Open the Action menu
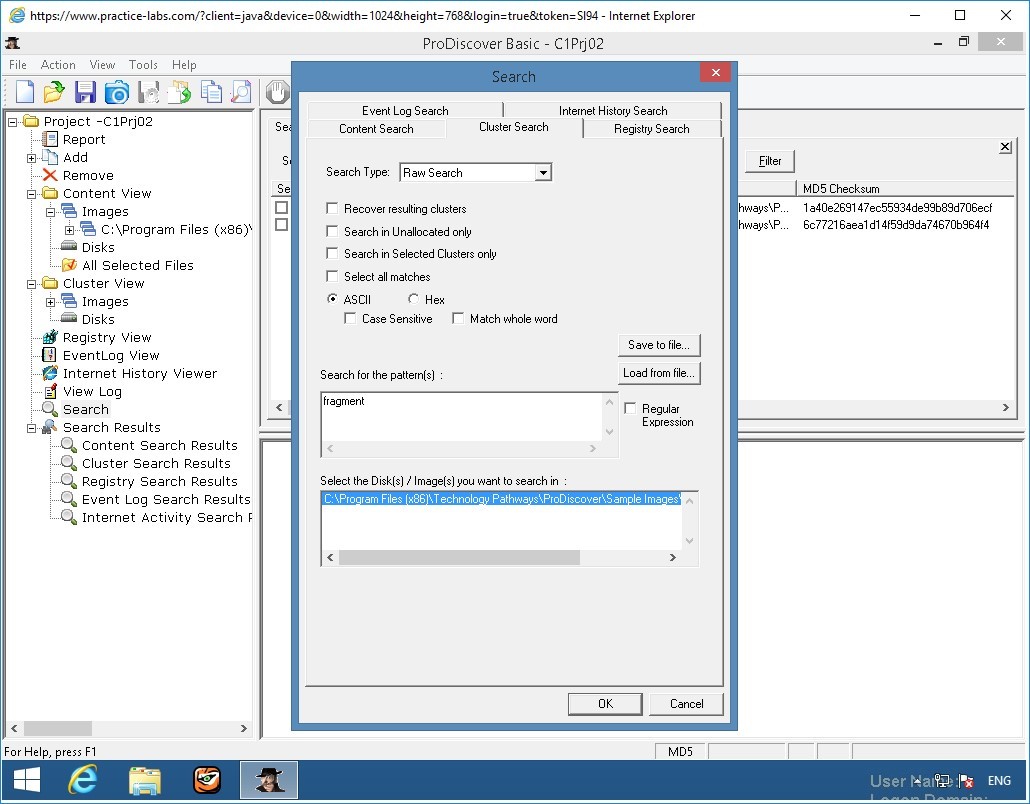The width and height of the screenshot is (1030, 804). coord(58,64)
